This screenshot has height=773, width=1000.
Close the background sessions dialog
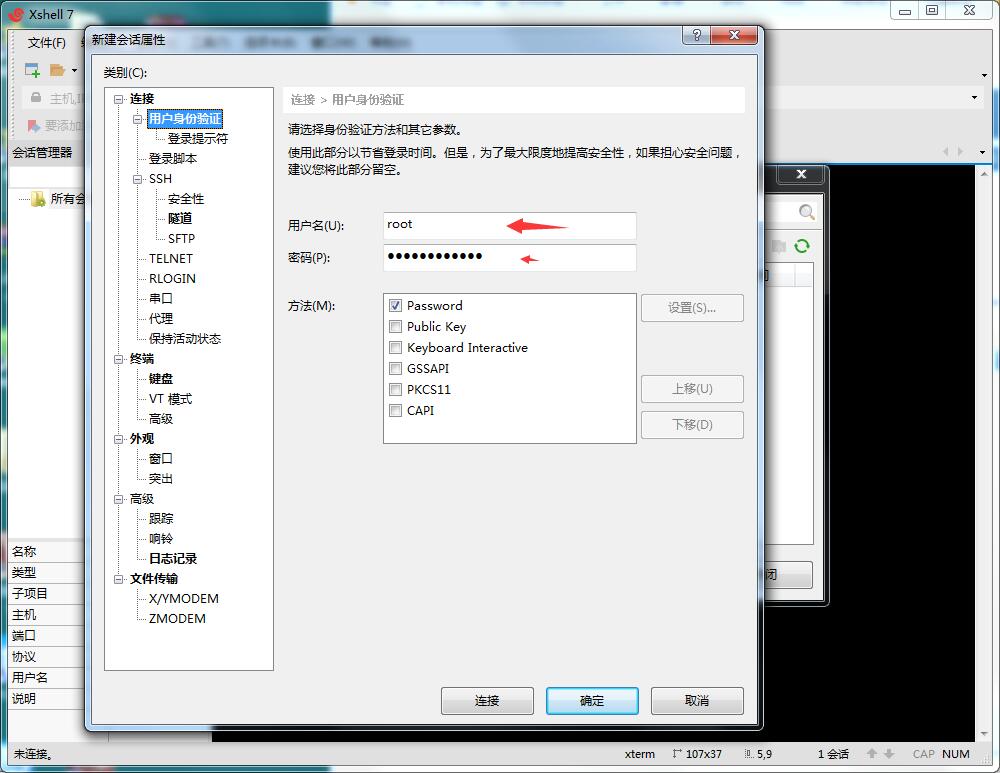coord(802,174)
